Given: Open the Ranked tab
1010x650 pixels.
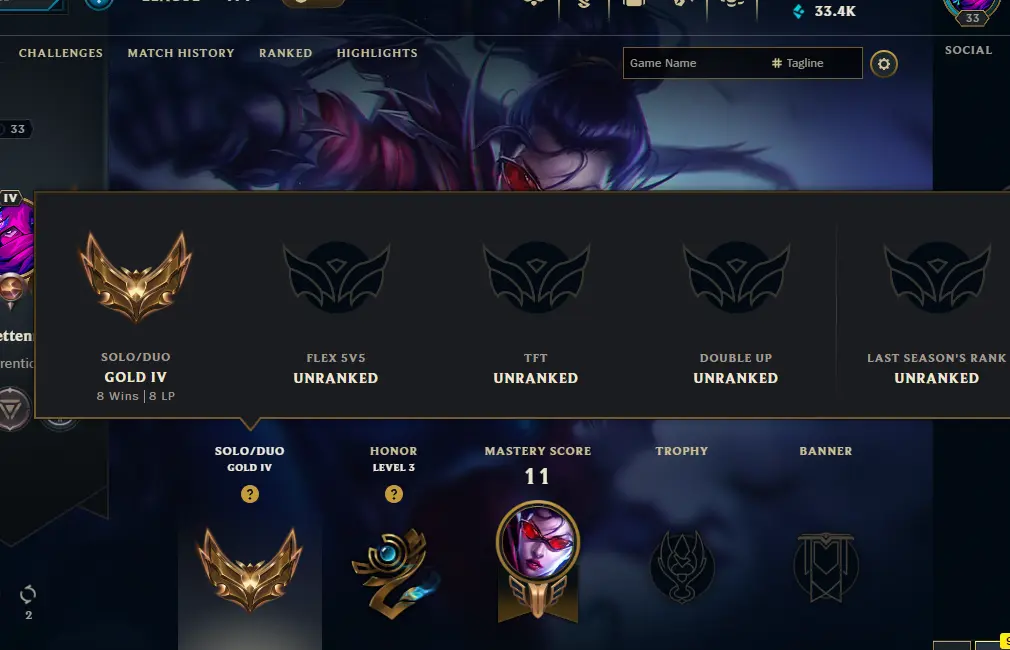Looking at the screenshot, I should pos(285,53).
